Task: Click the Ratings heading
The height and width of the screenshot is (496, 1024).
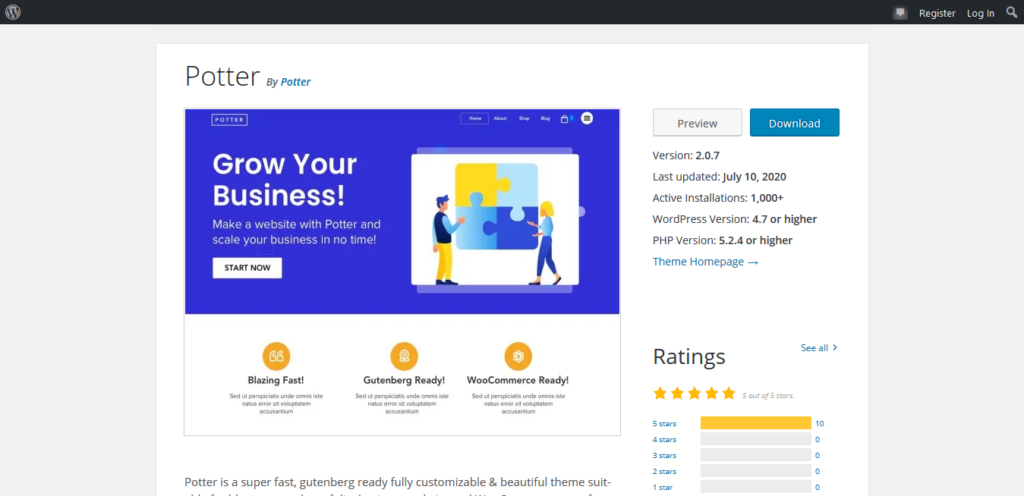Action: (689, 356)
